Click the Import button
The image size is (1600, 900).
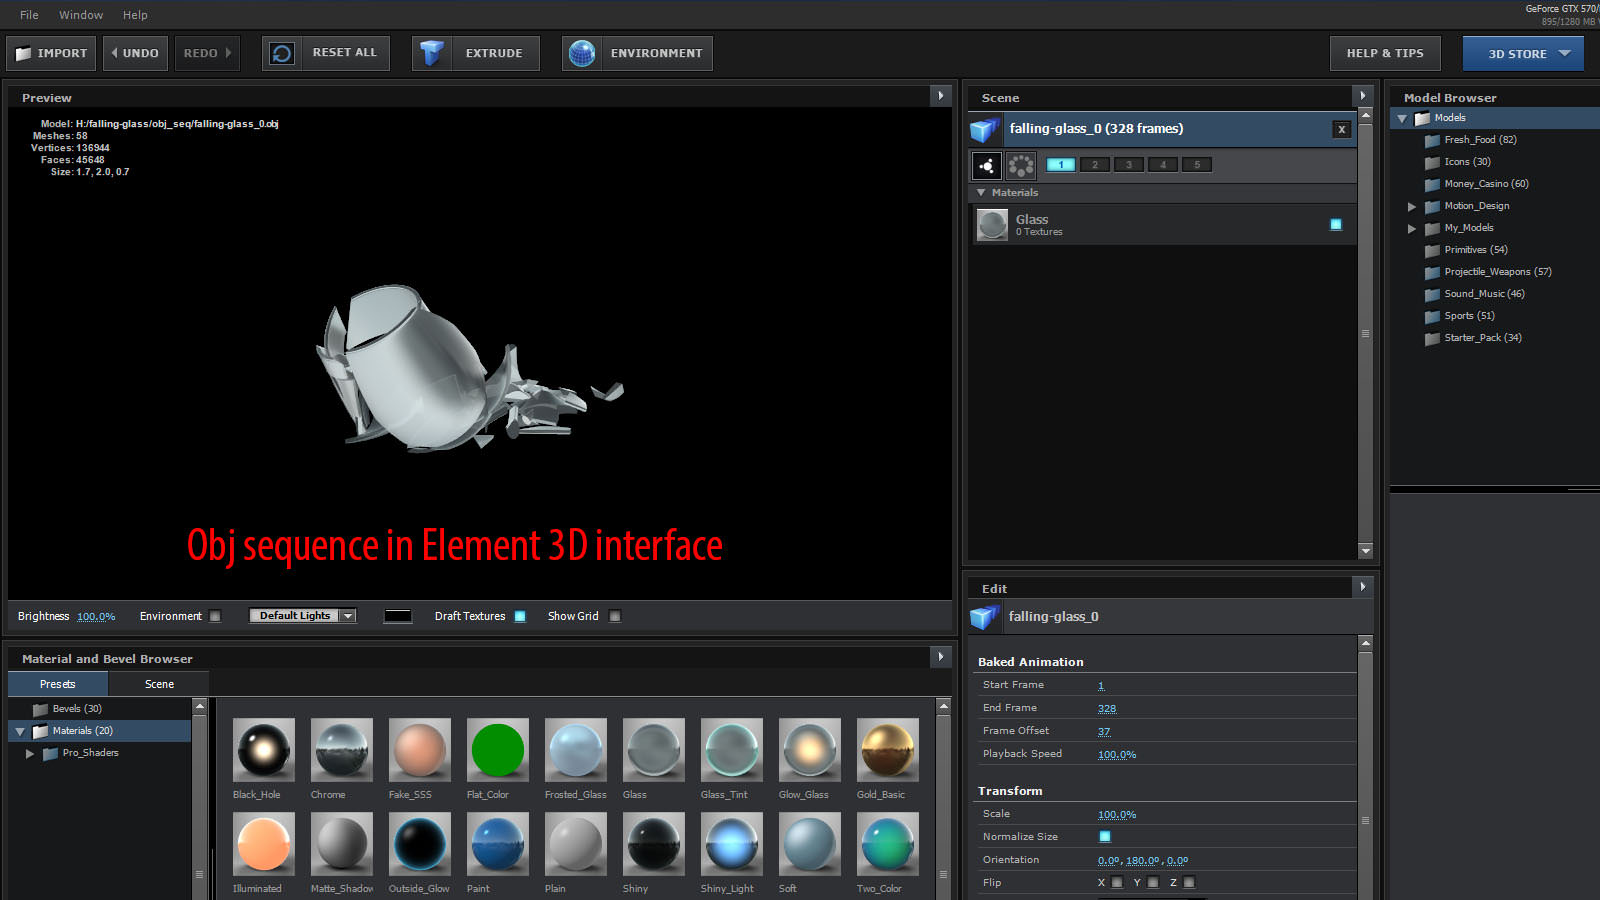tap(51, 53)
